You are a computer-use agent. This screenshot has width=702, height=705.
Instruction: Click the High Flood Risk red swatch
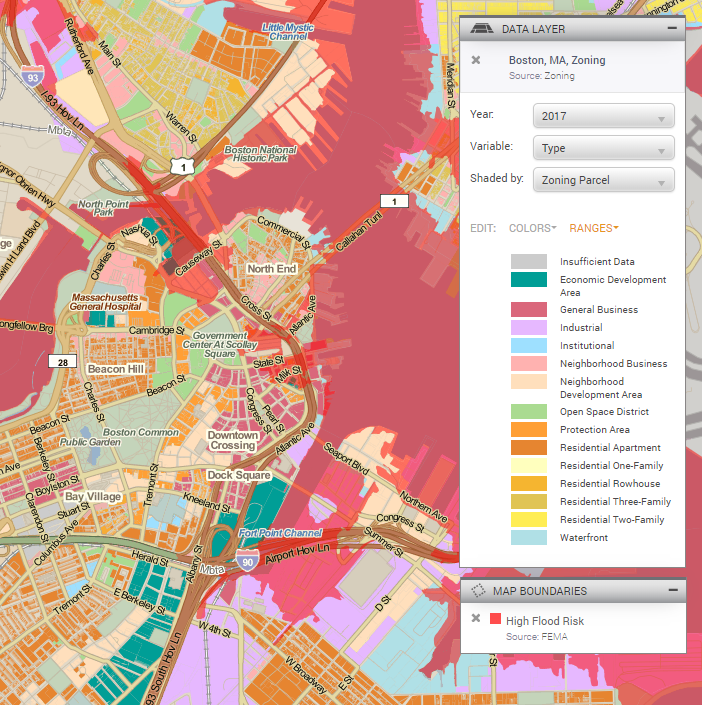click(495, 619)
